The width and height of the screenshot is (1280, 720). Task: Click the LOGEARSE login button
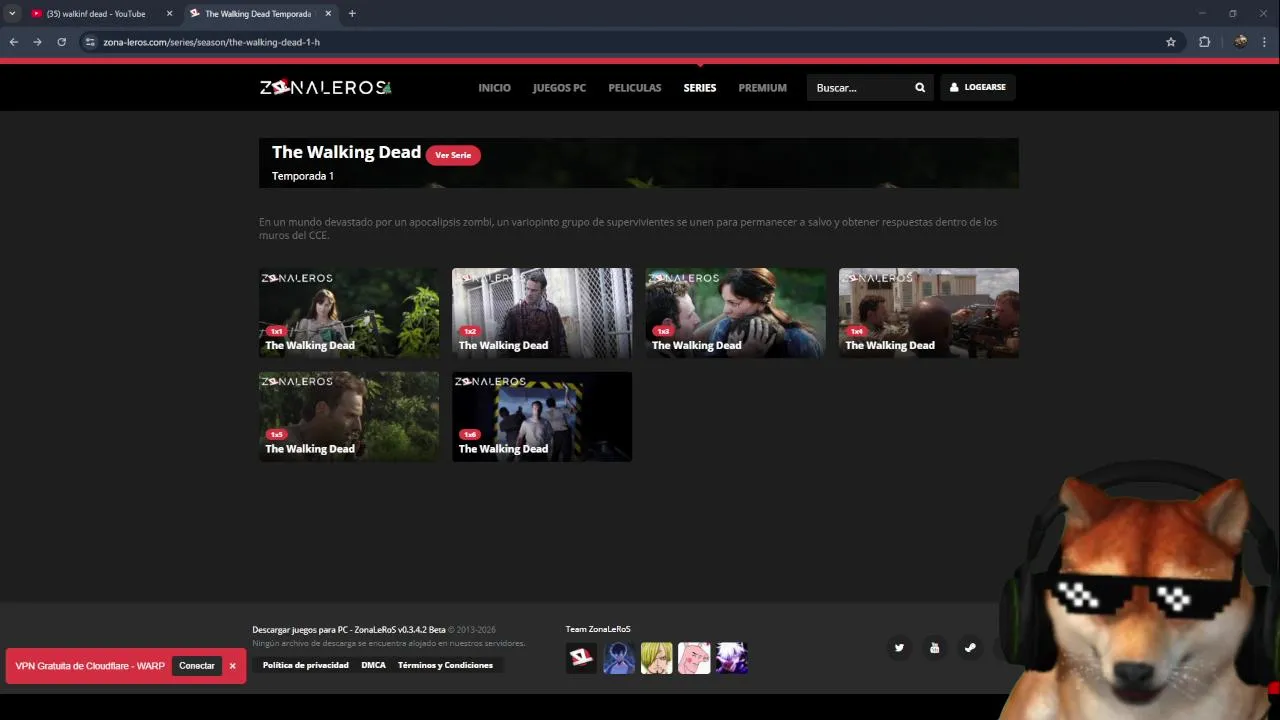coord(978,88)
